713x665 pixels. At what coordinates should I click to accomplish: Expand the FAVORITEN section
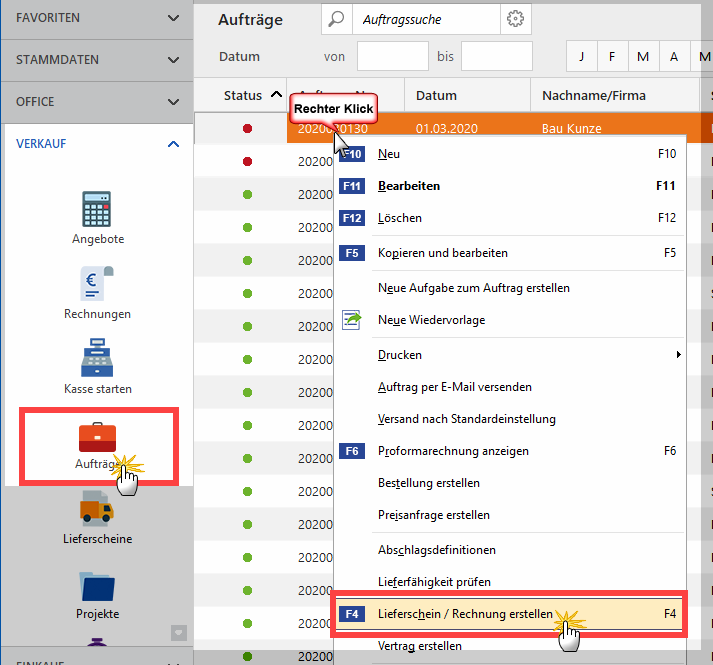[x=97, y=18]
